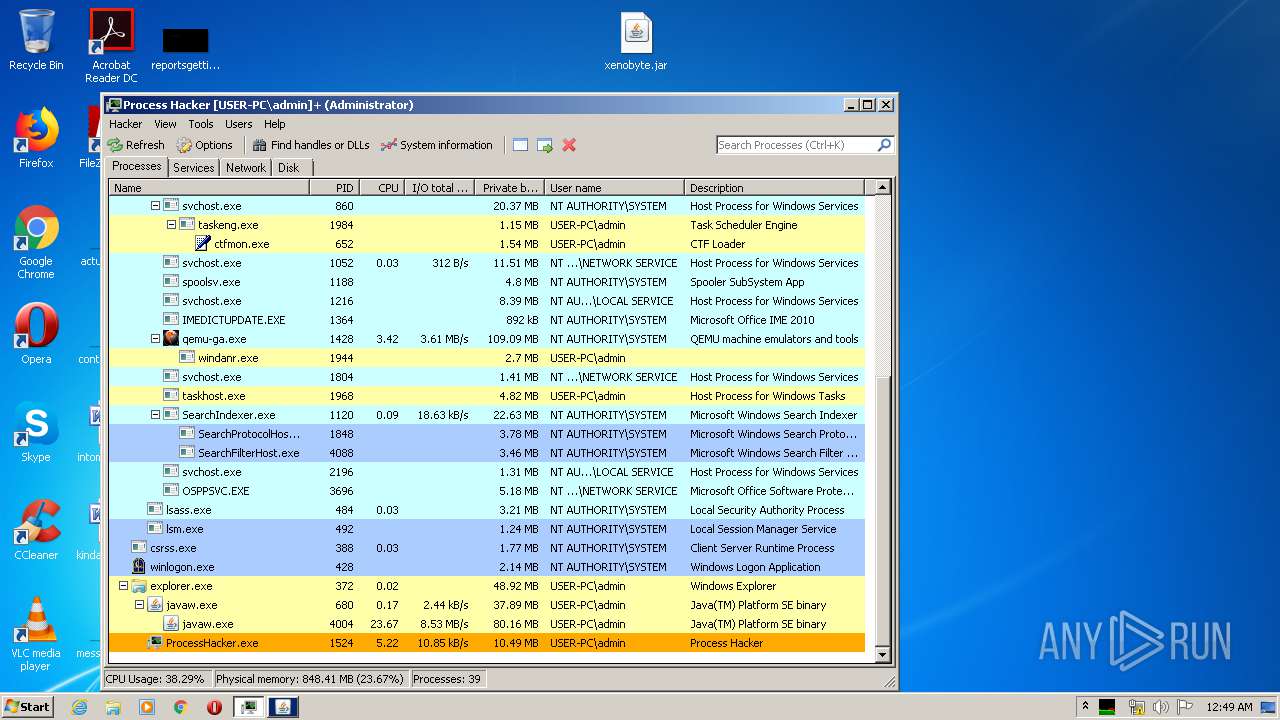The width and height of the screenshot is (1280, 720).
Task: Select the Processes tab
Action: click(137, 167)
